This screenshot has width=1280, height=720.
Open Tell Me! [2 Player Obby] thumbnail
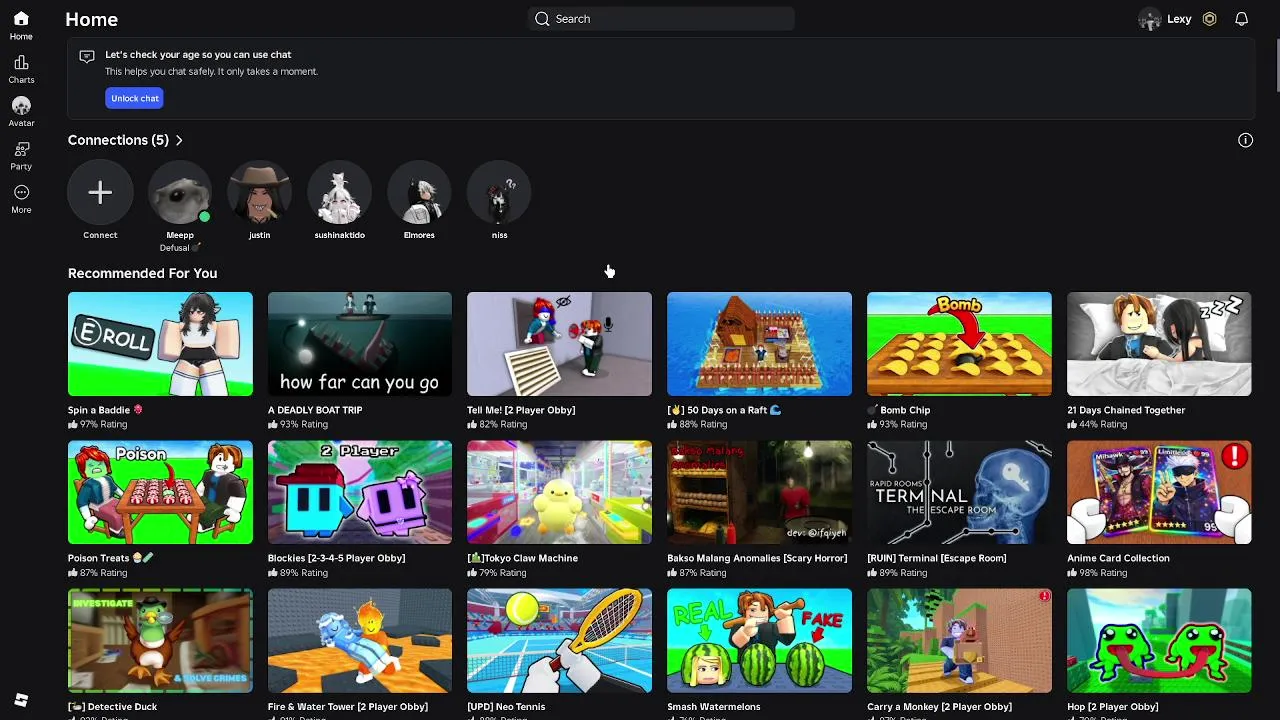[559, 344]
